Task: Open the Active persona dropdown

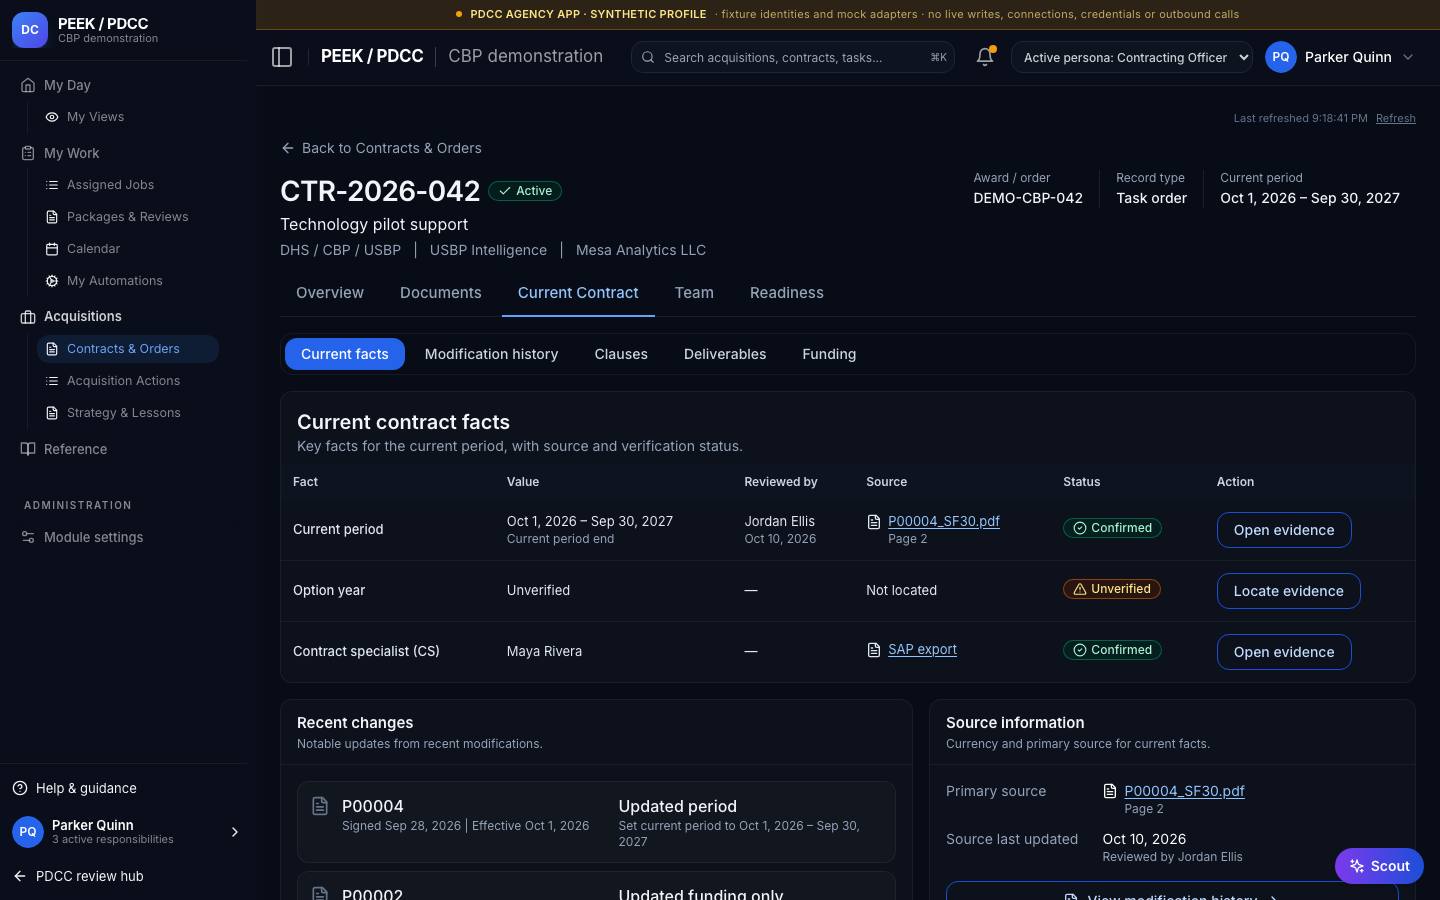Action: (1132, 57)
